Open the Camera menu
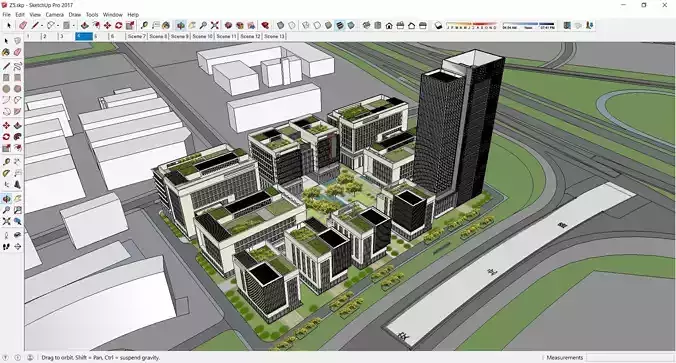 click(55, 14)
